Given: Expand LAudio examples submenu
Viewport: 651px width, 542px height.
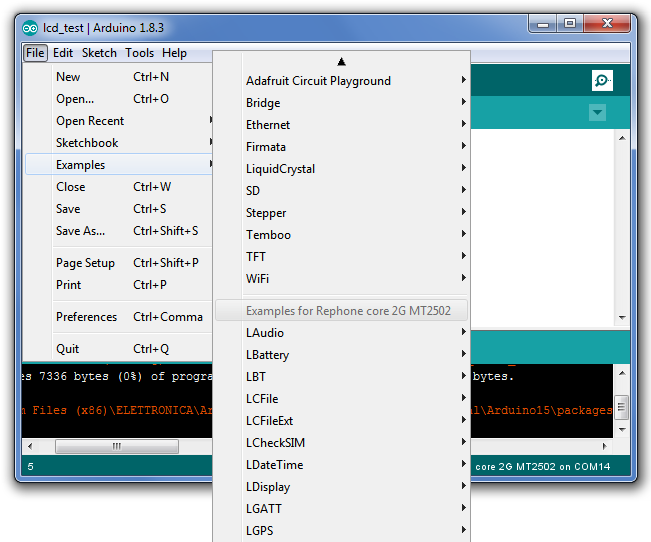Looking at the screenshot, I should point(342,333).
